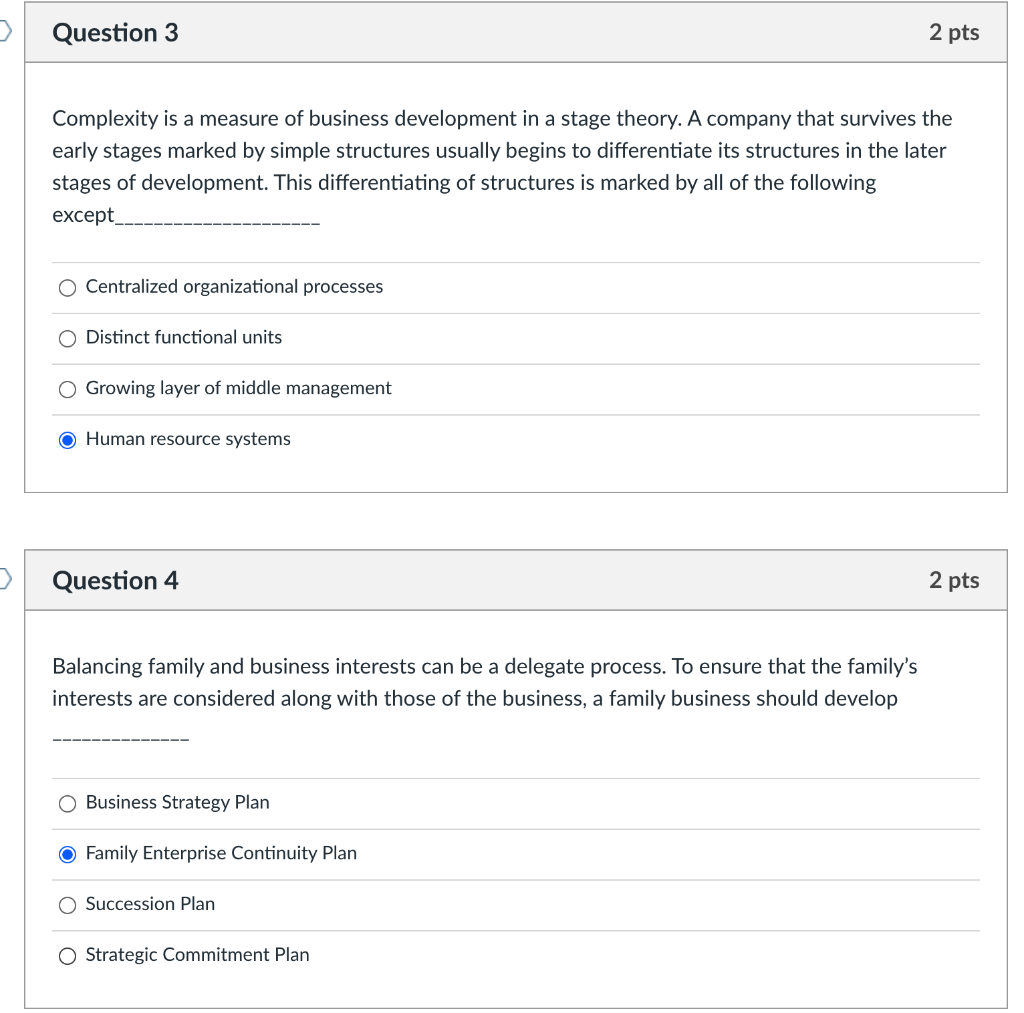Select the "Growing layer of middle management" option
The height and width of the screenshot is (1013, 1024).
[67, 389]
